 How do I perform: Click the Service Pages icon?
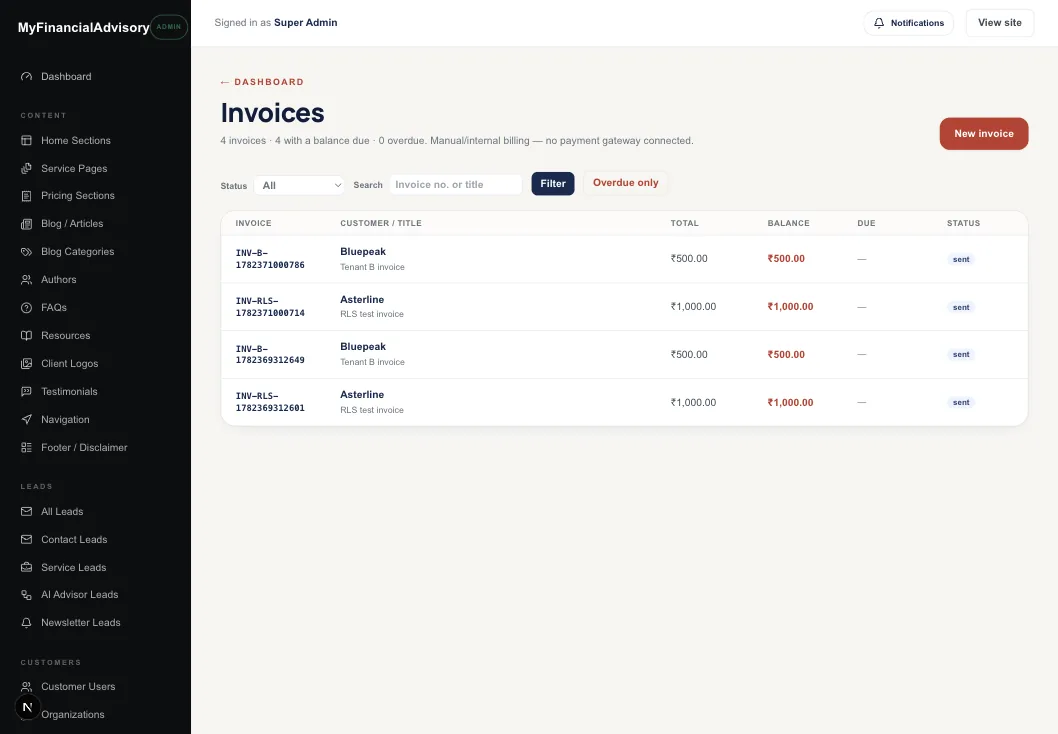point(26,168)
